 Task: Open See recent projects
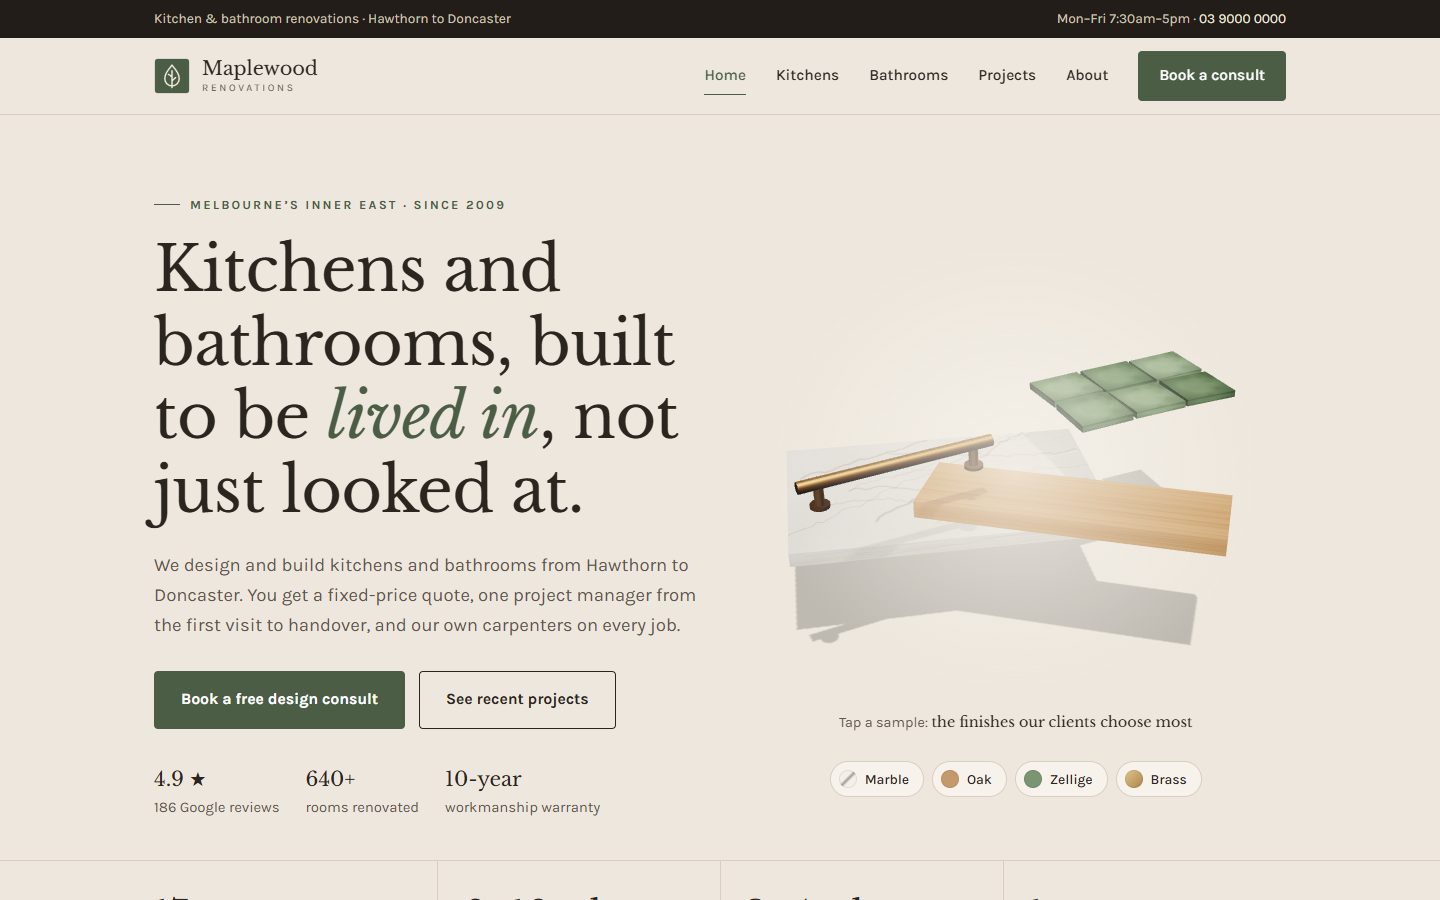tap(517, 700)
